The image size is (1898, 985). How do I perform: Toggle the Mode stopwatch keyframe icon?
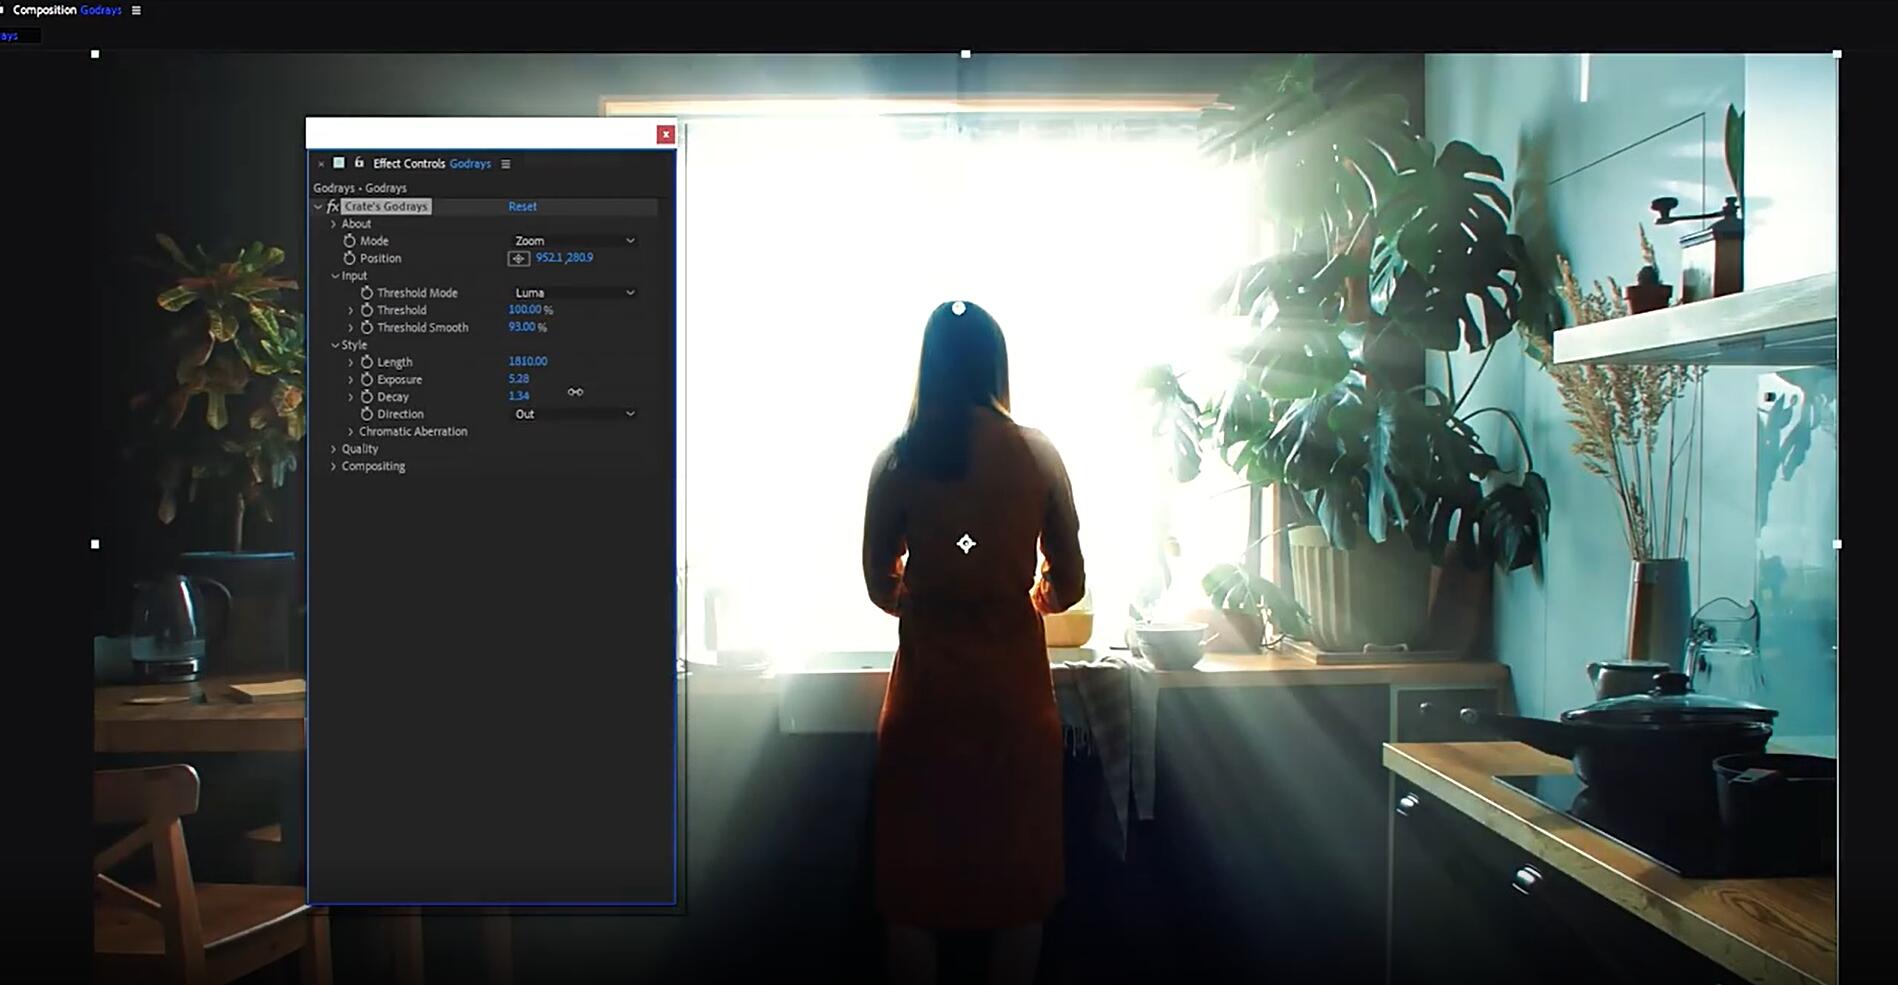coord(349,241)
